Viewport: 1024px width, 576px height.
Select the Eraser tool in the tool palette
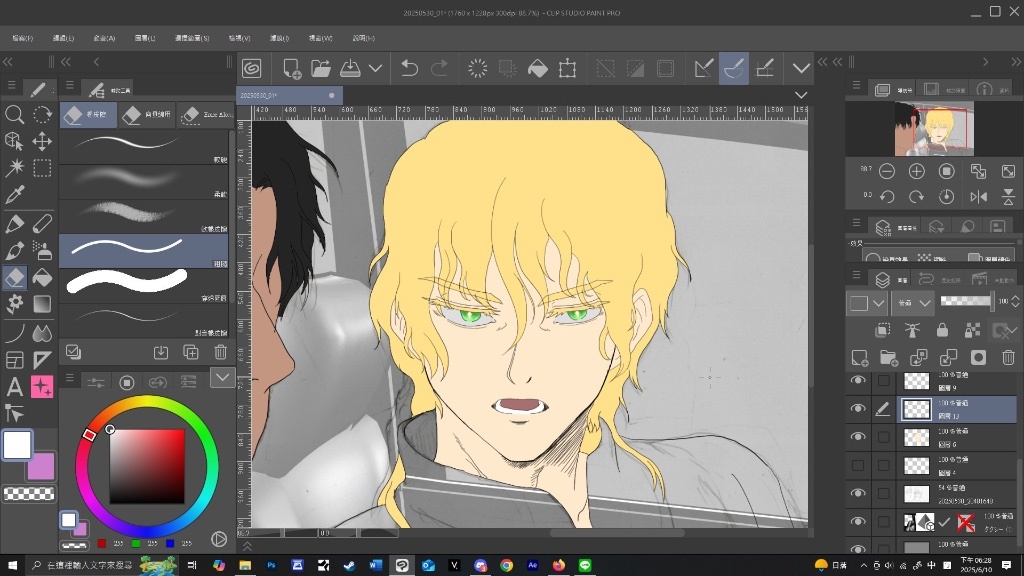(14, 278)
